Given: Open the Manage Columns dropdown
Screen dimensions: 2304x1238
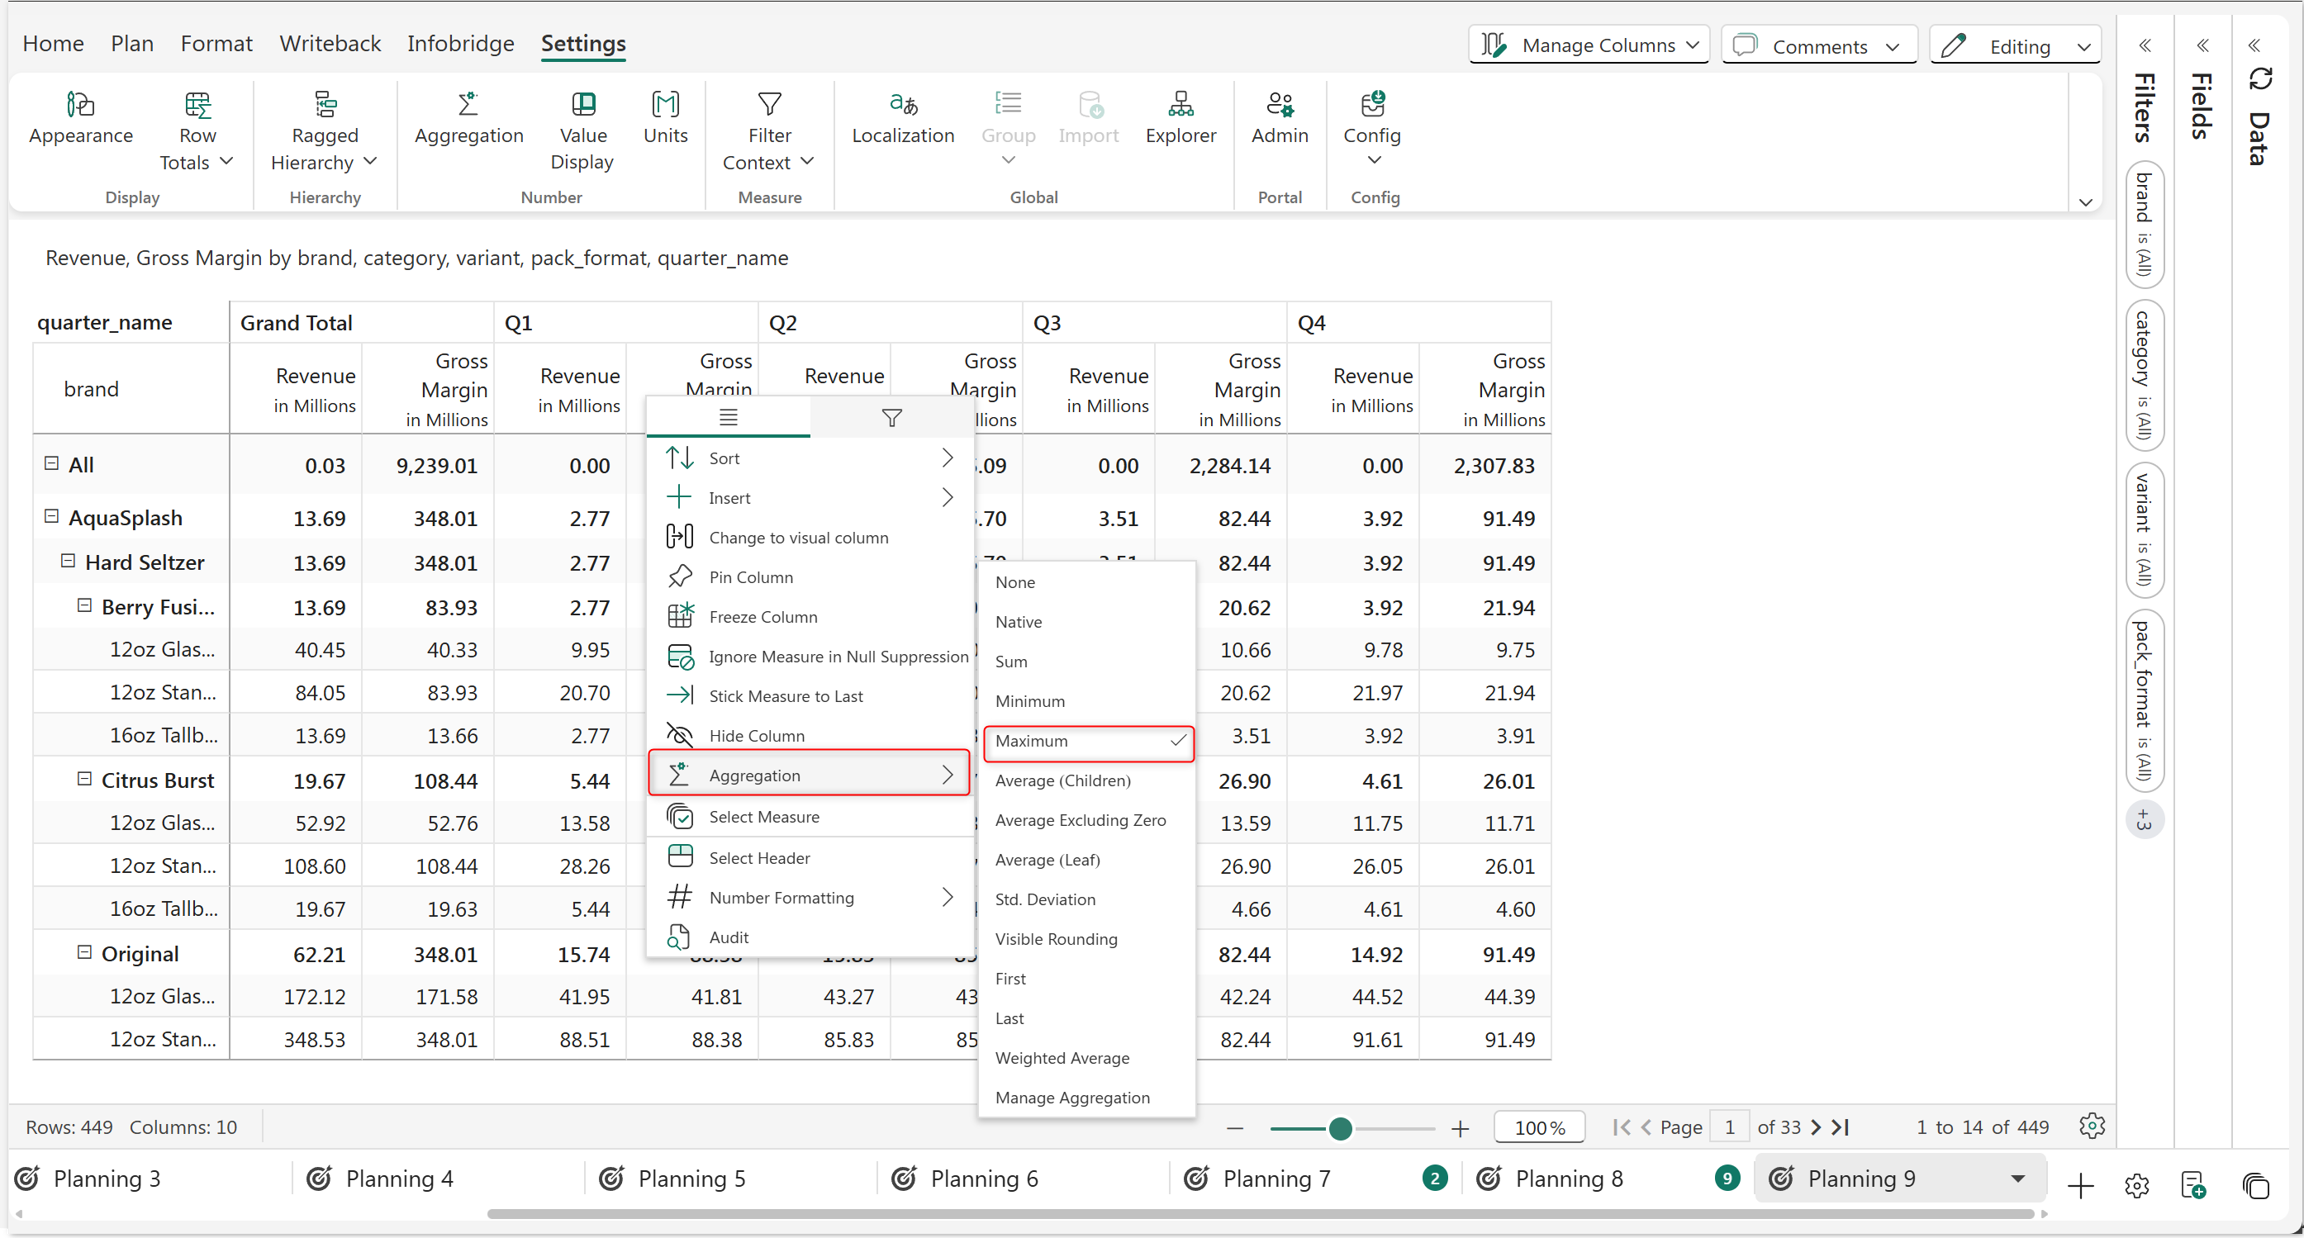Looking at the screenshot, I should (x=1589, y=45).
